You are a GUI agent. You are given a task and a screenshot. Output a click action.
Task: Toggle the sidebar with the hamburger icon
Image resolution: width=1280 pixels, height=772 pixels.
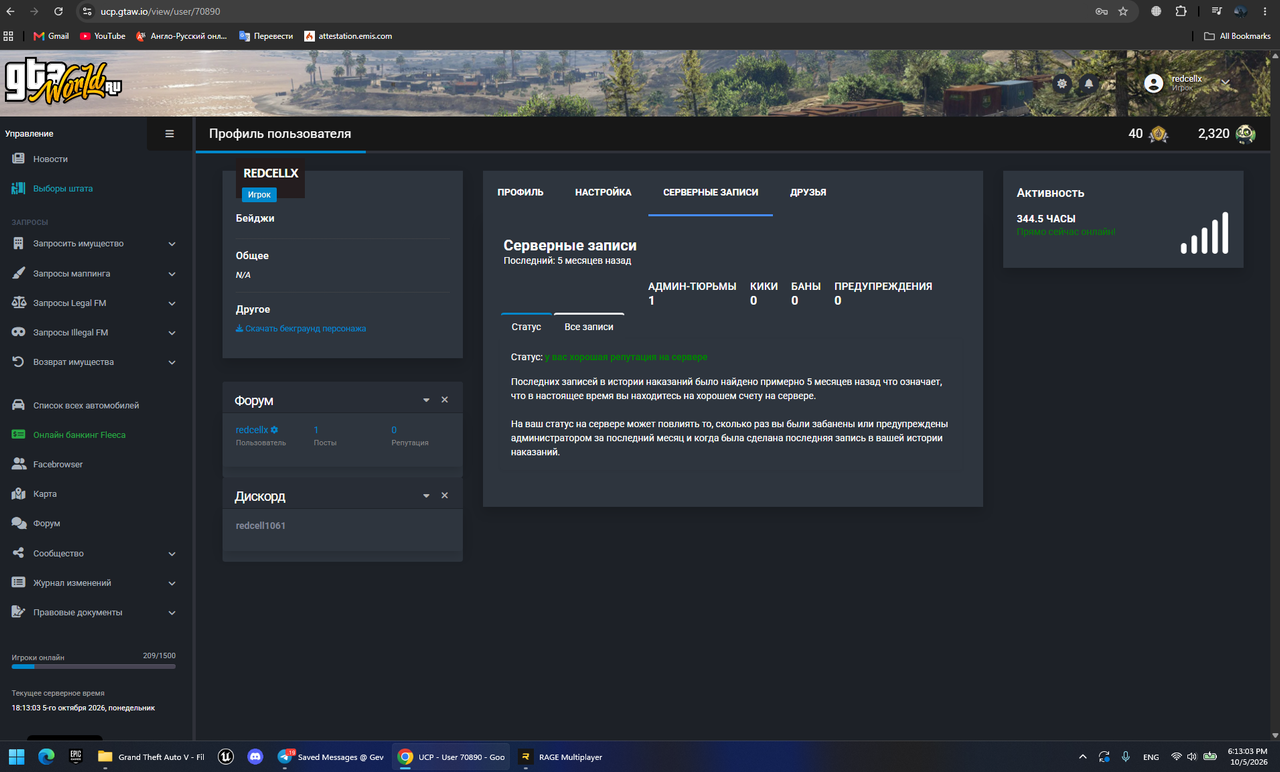point(170,134)
